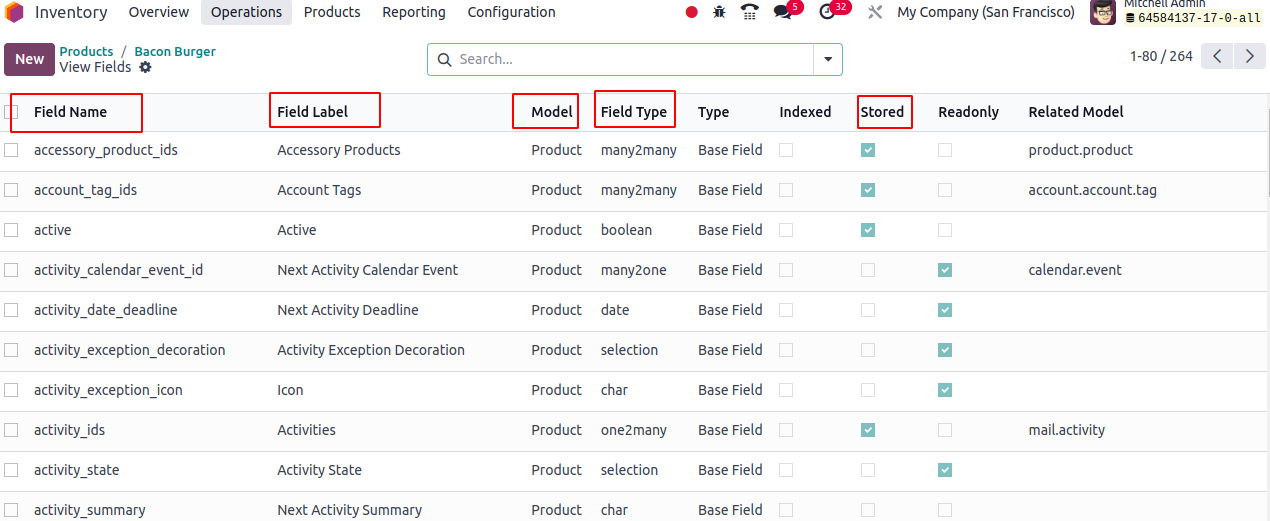Open the VoIP phone icon
1270x521 pixels.
[749, 13]
